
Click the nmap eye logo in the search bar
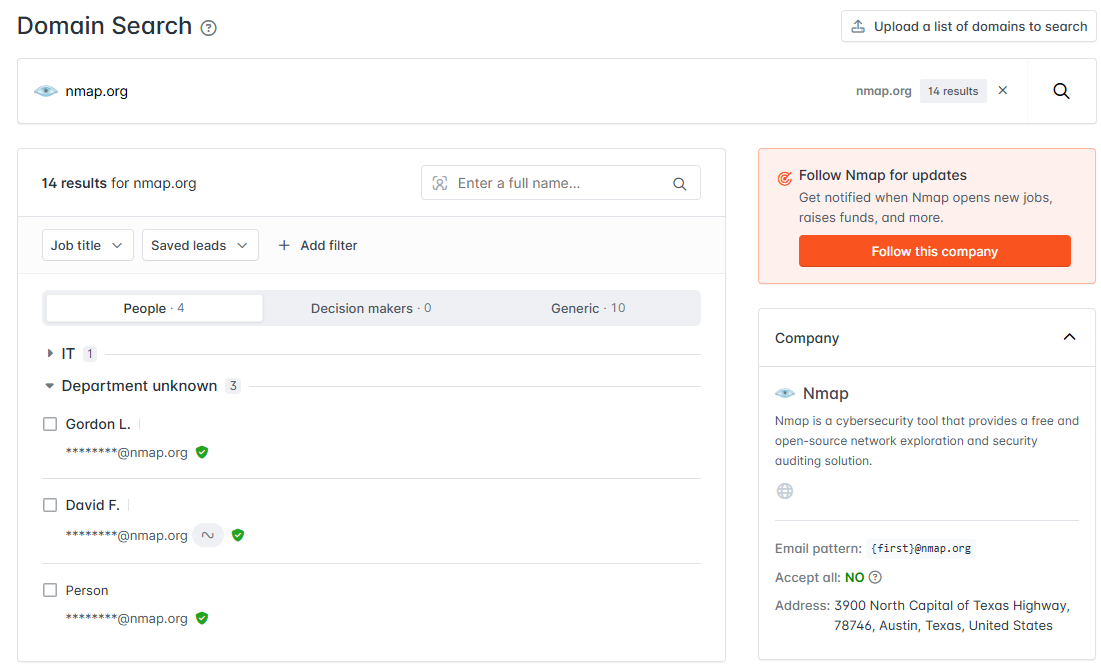pos(46,91)
